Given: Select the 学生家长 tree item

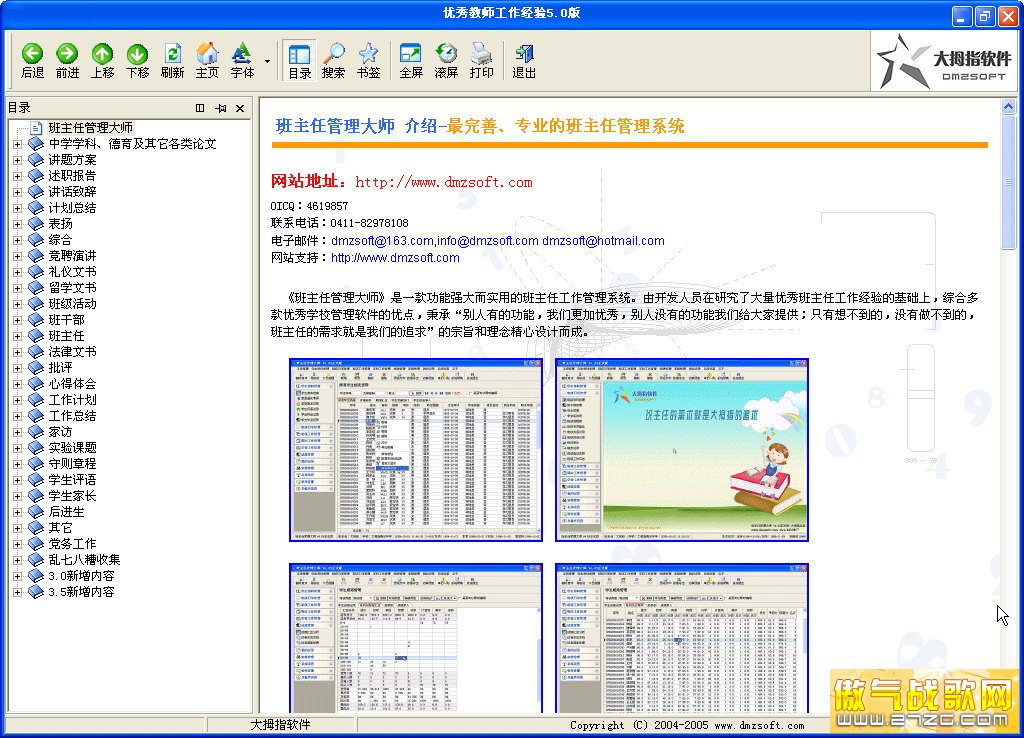Looking at the screenshot, I should coord(72,496).
